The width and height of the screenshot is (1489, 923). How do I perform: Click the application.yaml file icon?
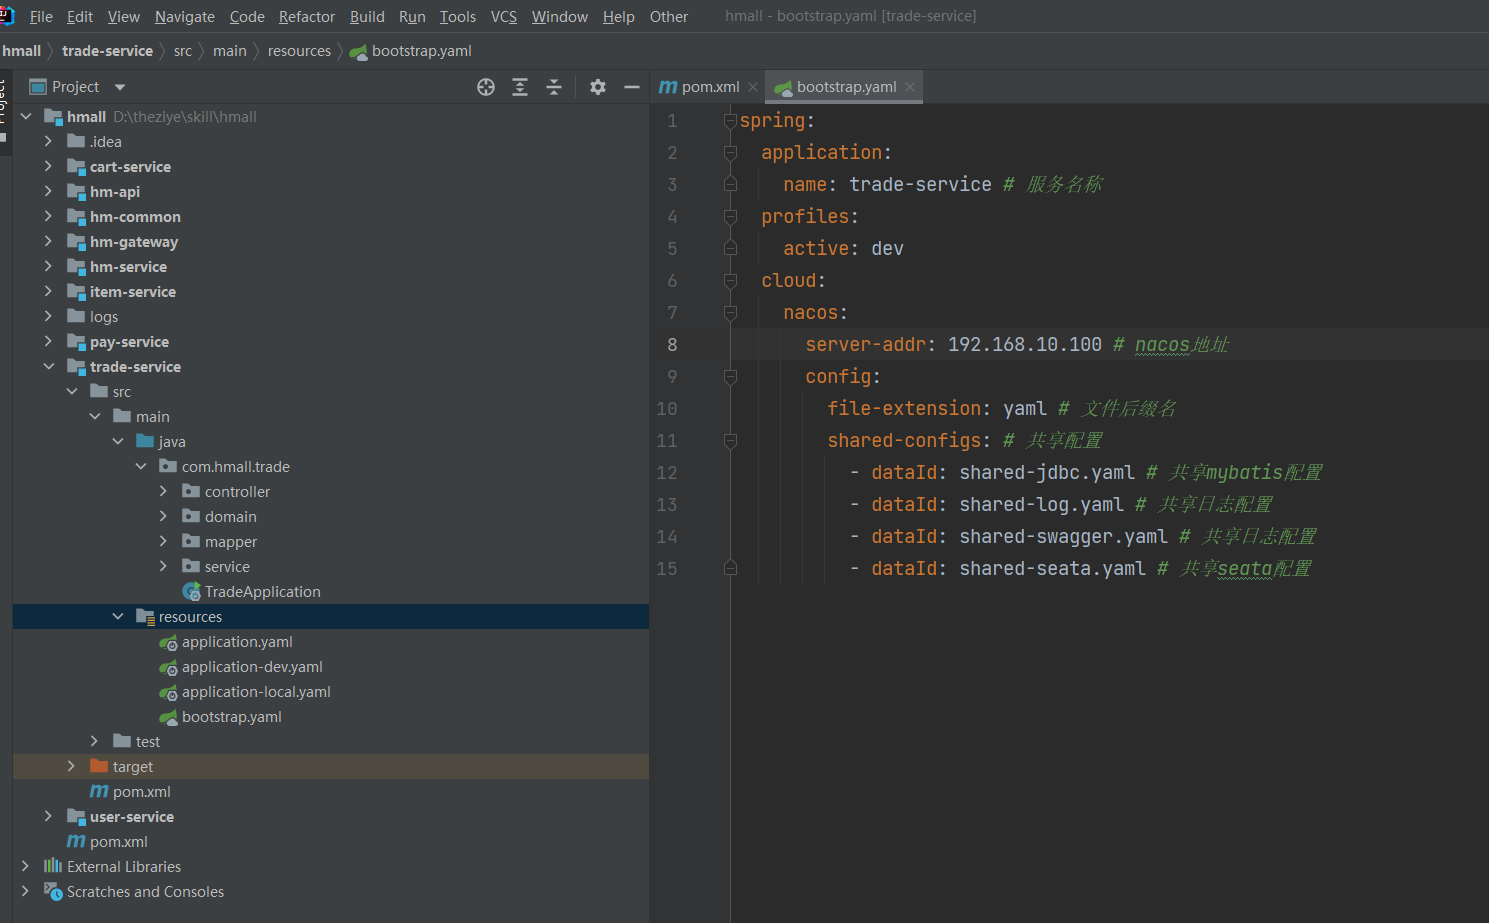click(168, 642)
